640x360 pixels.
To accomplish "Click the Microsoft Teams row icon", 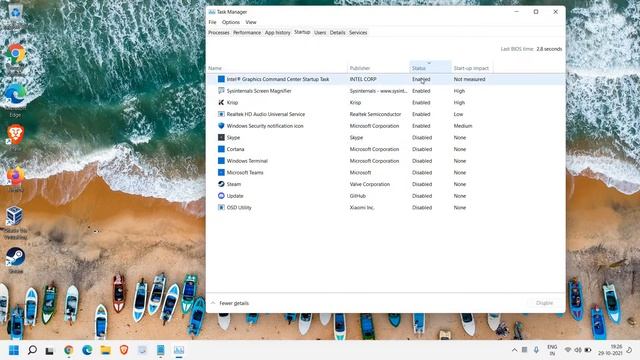I will (x=221, y=172).
